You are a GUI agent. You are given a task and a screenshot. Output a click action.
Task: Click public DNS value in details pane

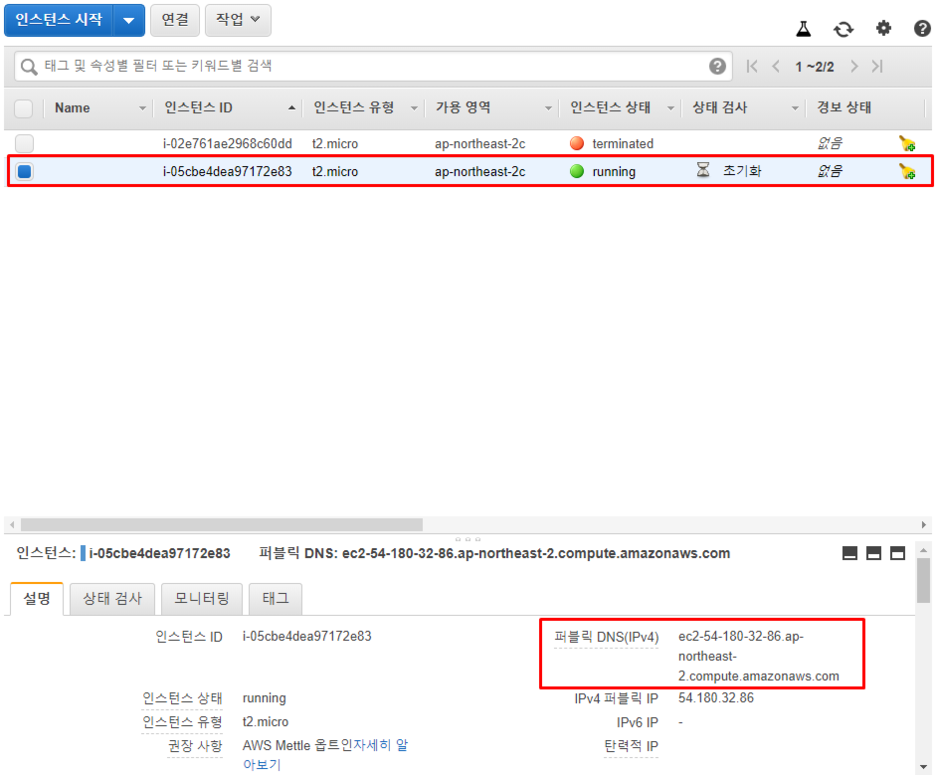[759, 656]
